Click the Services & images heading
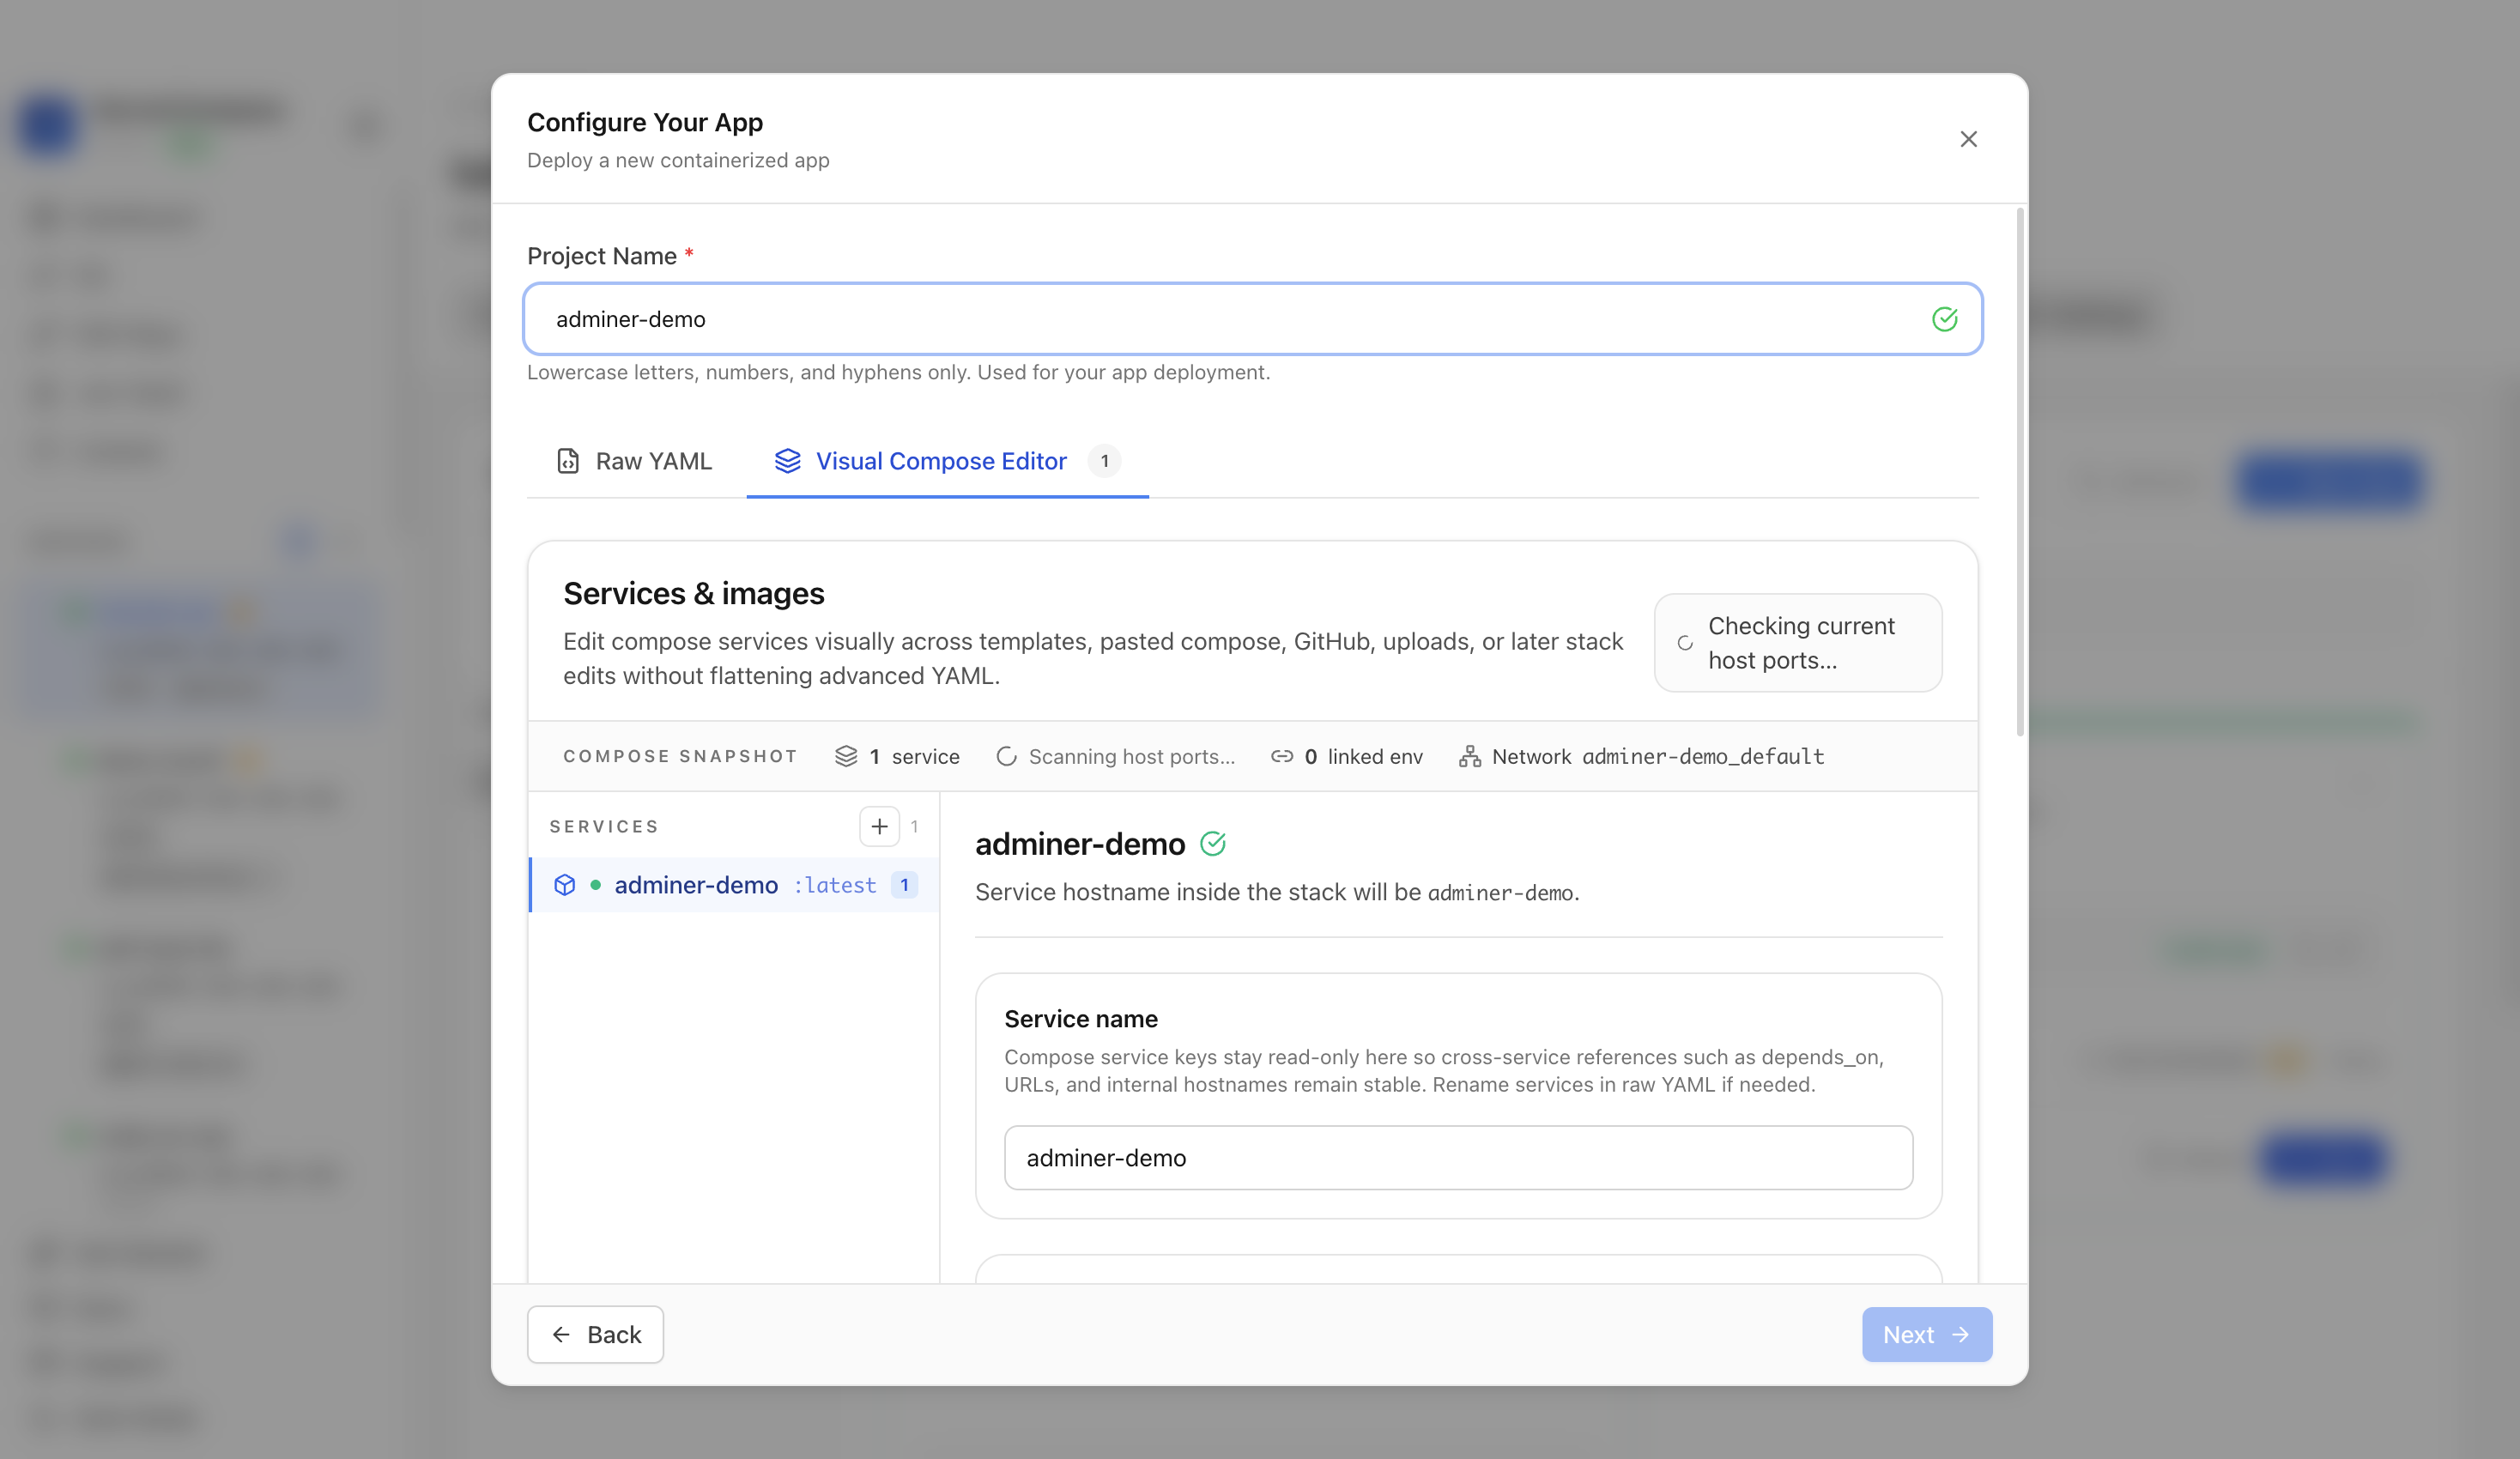The height and width of the screenshot is (1459, 2520). (x=694, y=593)
